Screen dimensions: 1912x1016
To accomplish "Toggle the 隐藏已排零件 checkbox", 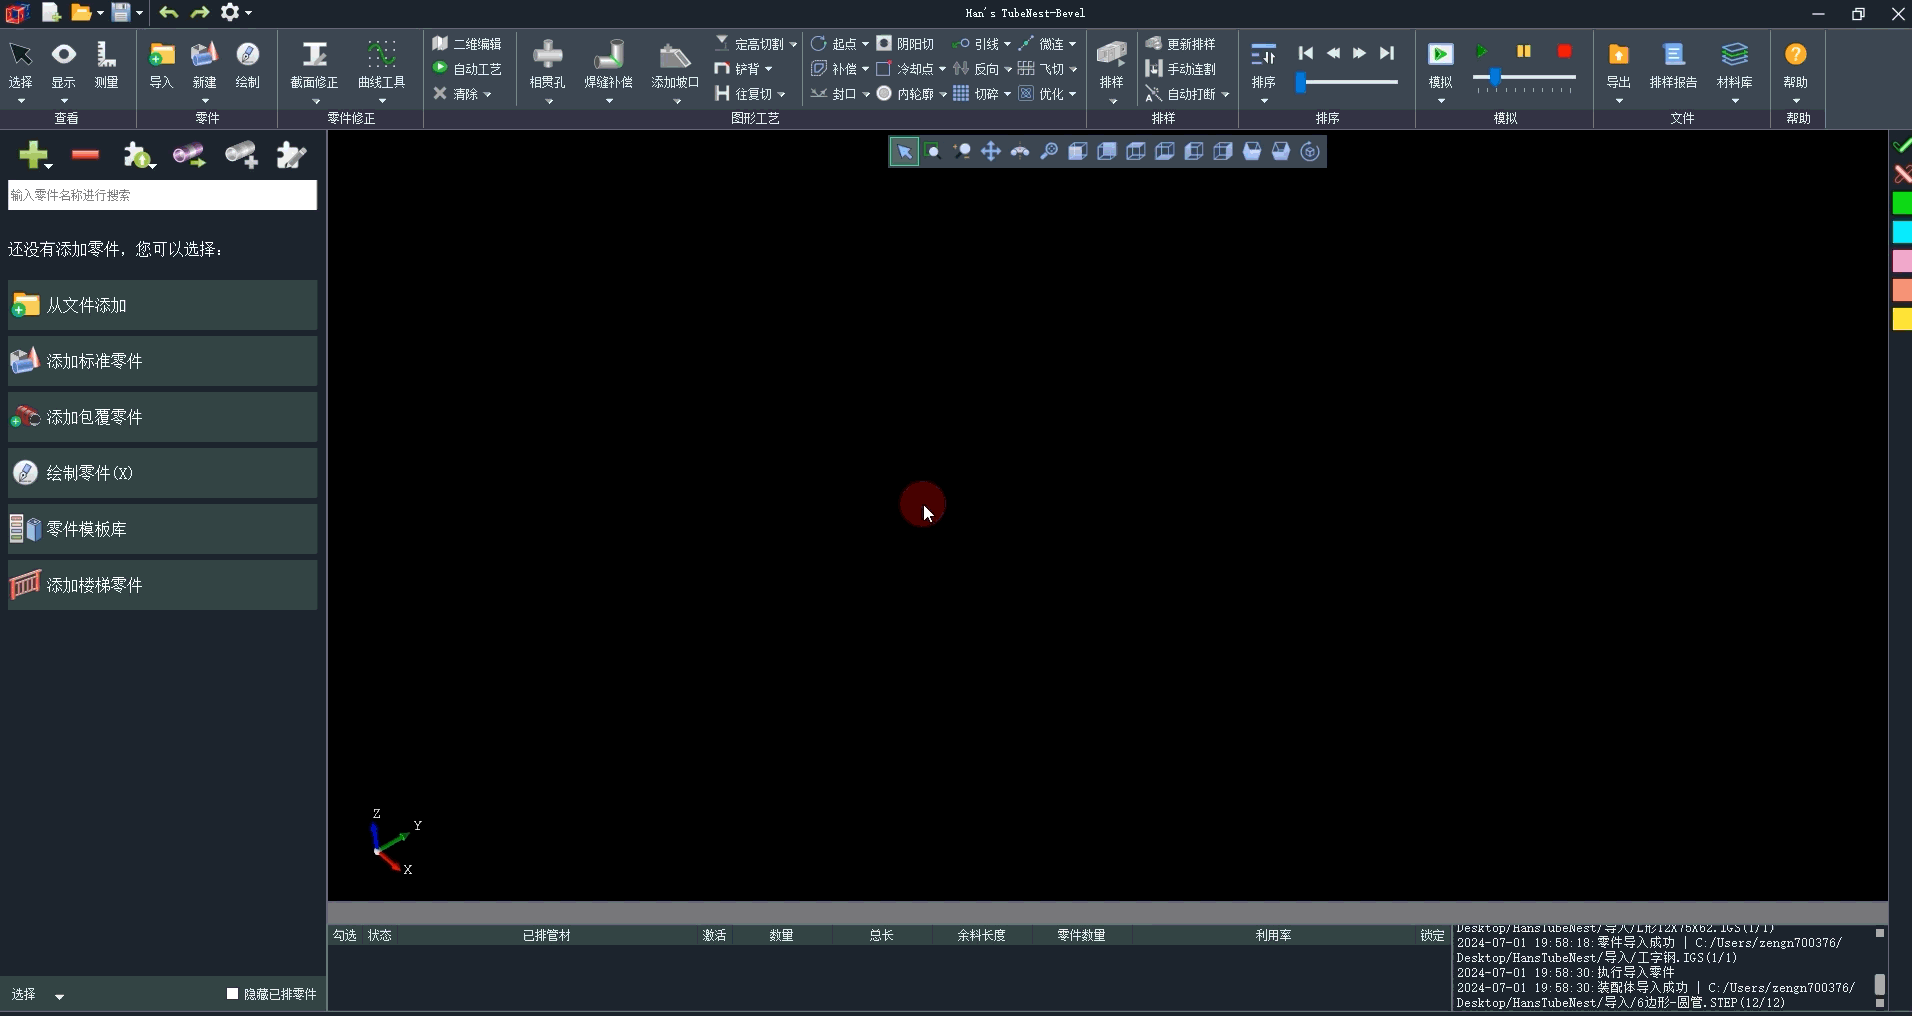I will click(233, 994).
